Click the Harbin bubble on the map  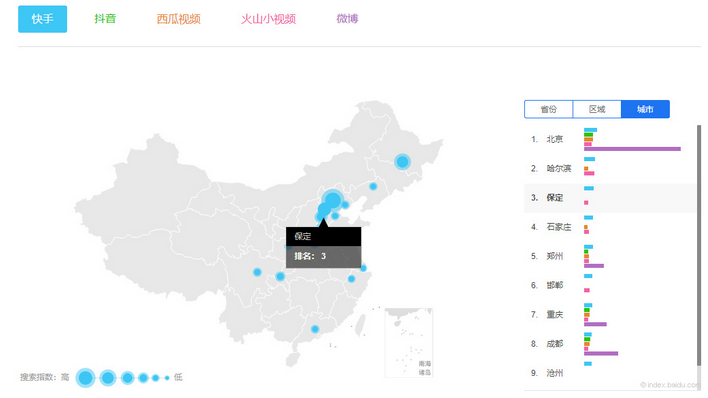coord(402,162)
